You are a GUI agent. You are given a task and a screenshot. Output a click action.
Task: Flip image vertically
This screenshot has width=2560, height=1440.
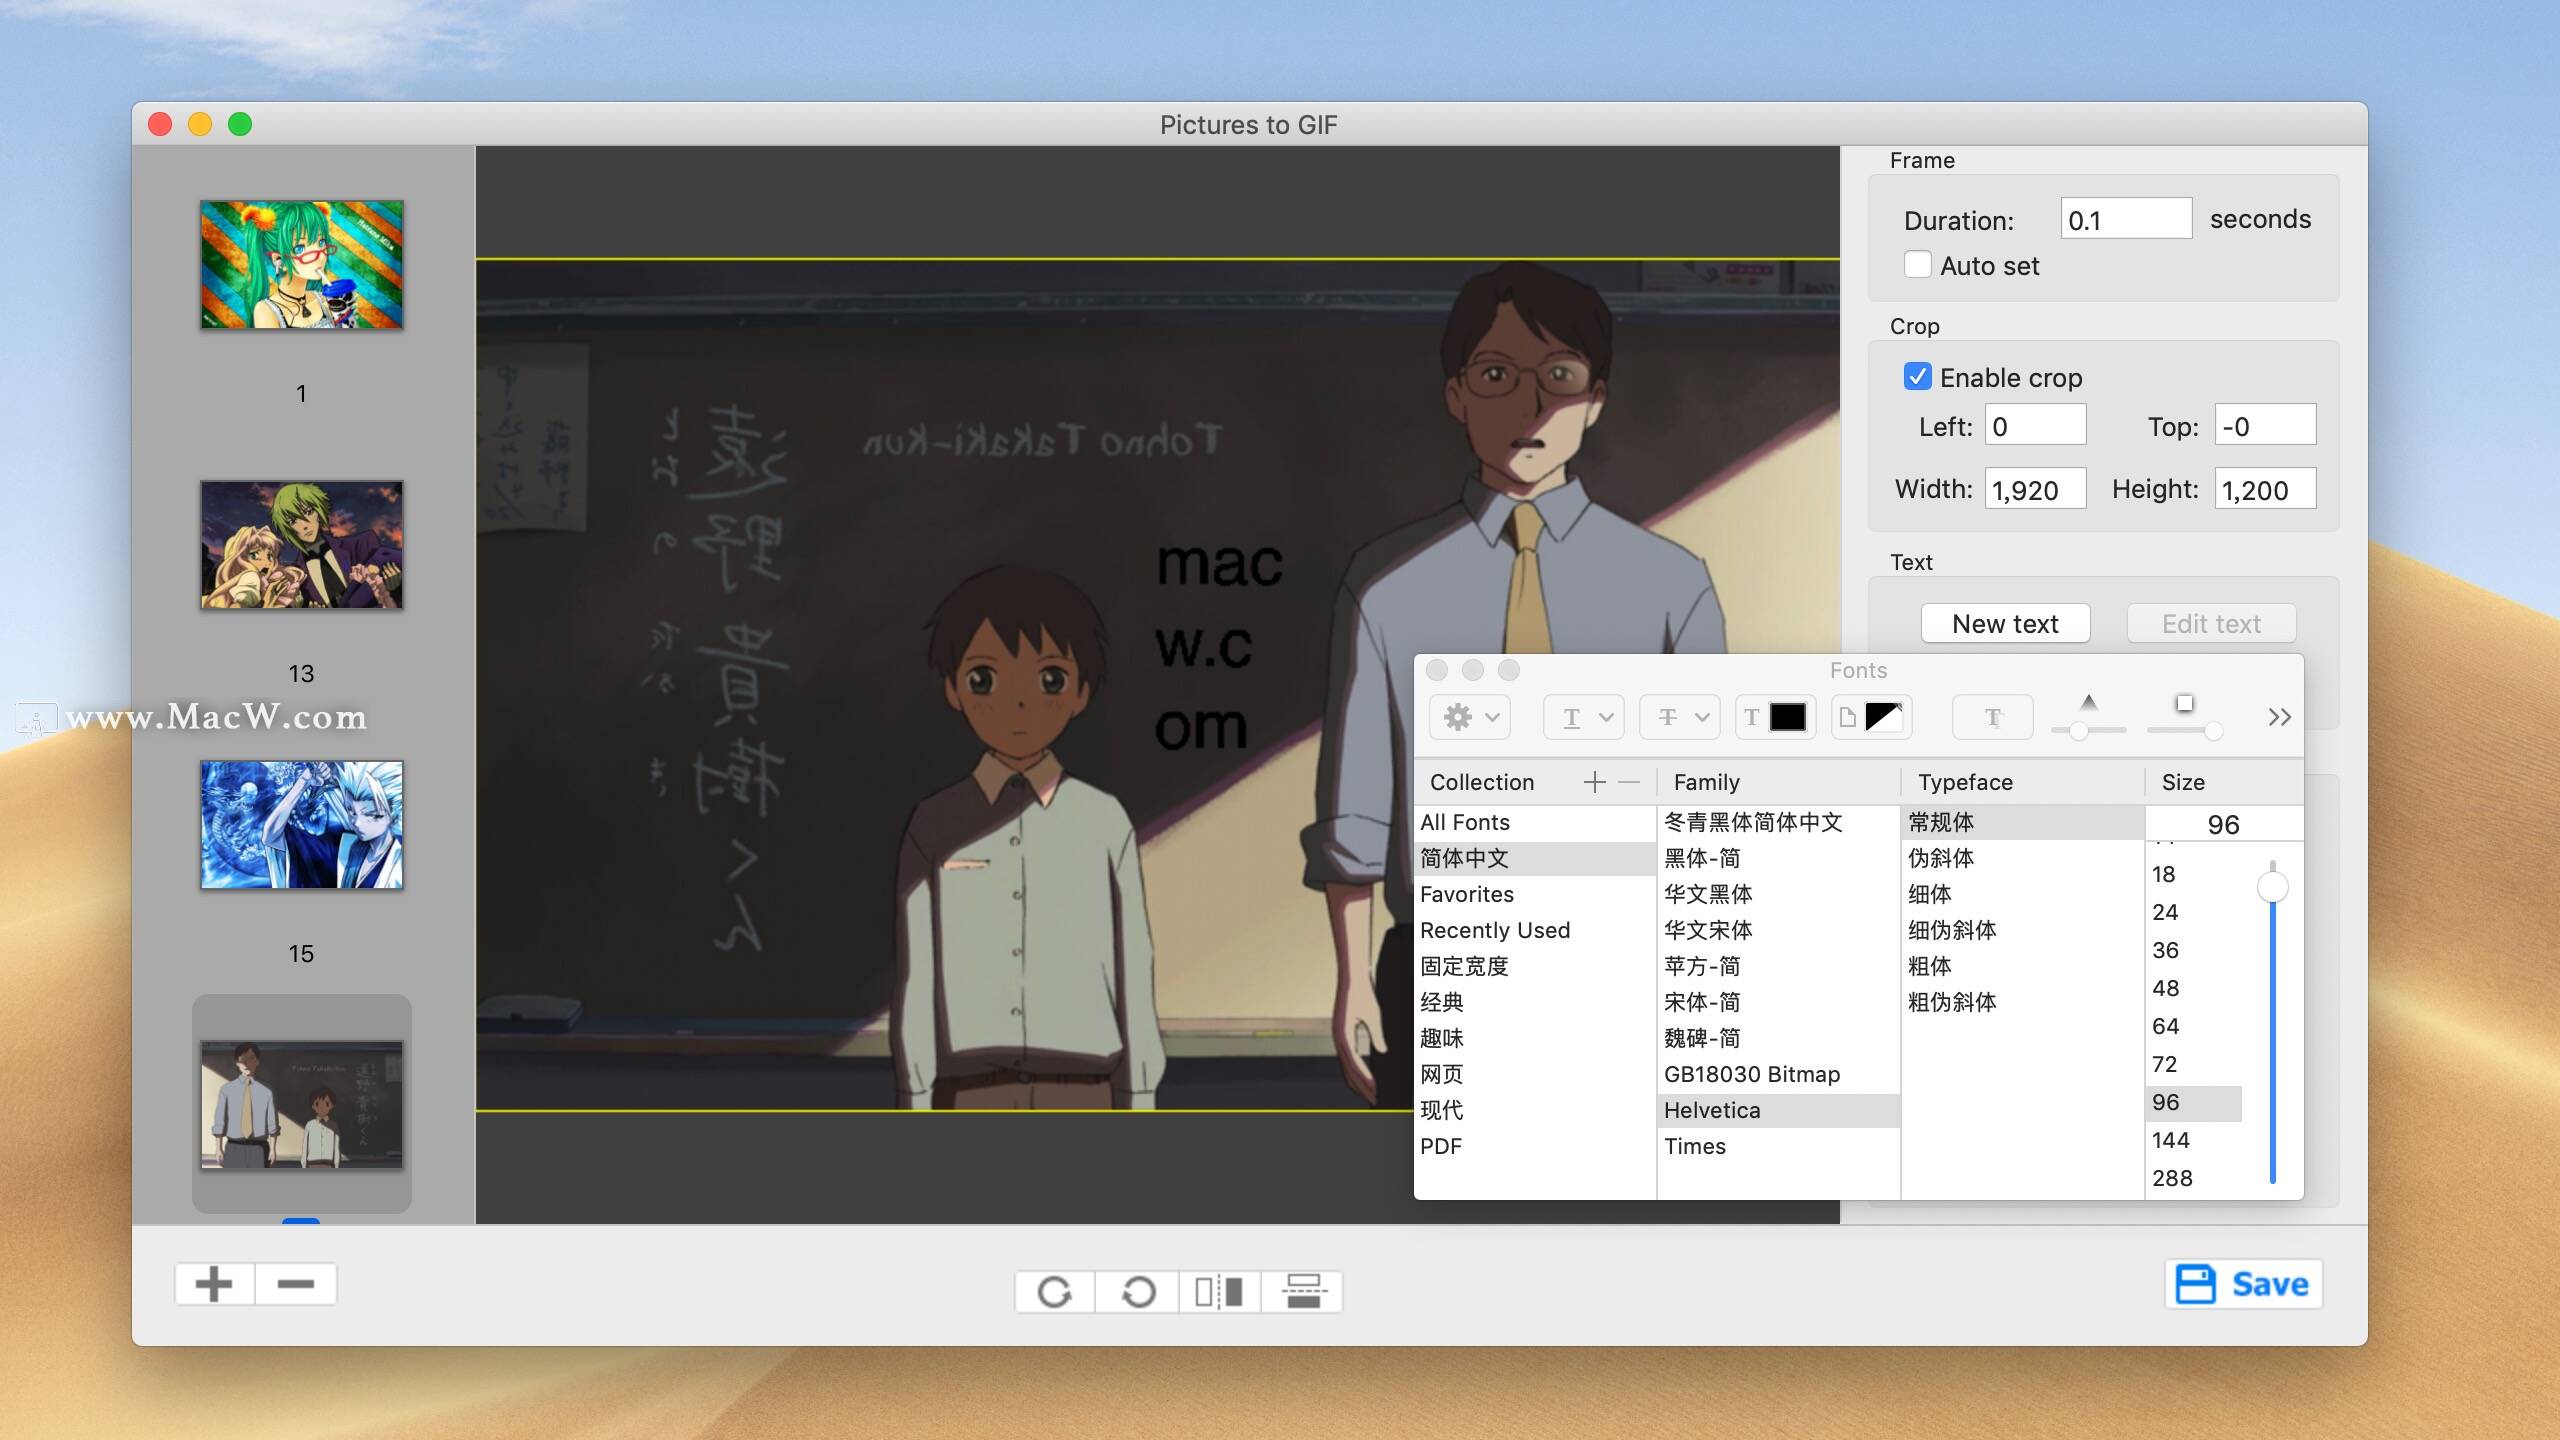click(x=1303, y=1292)
